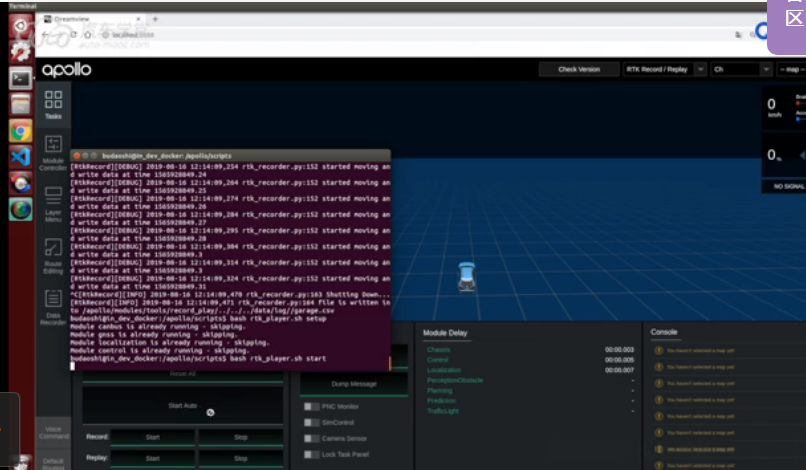This screenshot has width=806, height=470.
Task: Click the Voice Command sidebar button
Action: [x=53, y=432]
